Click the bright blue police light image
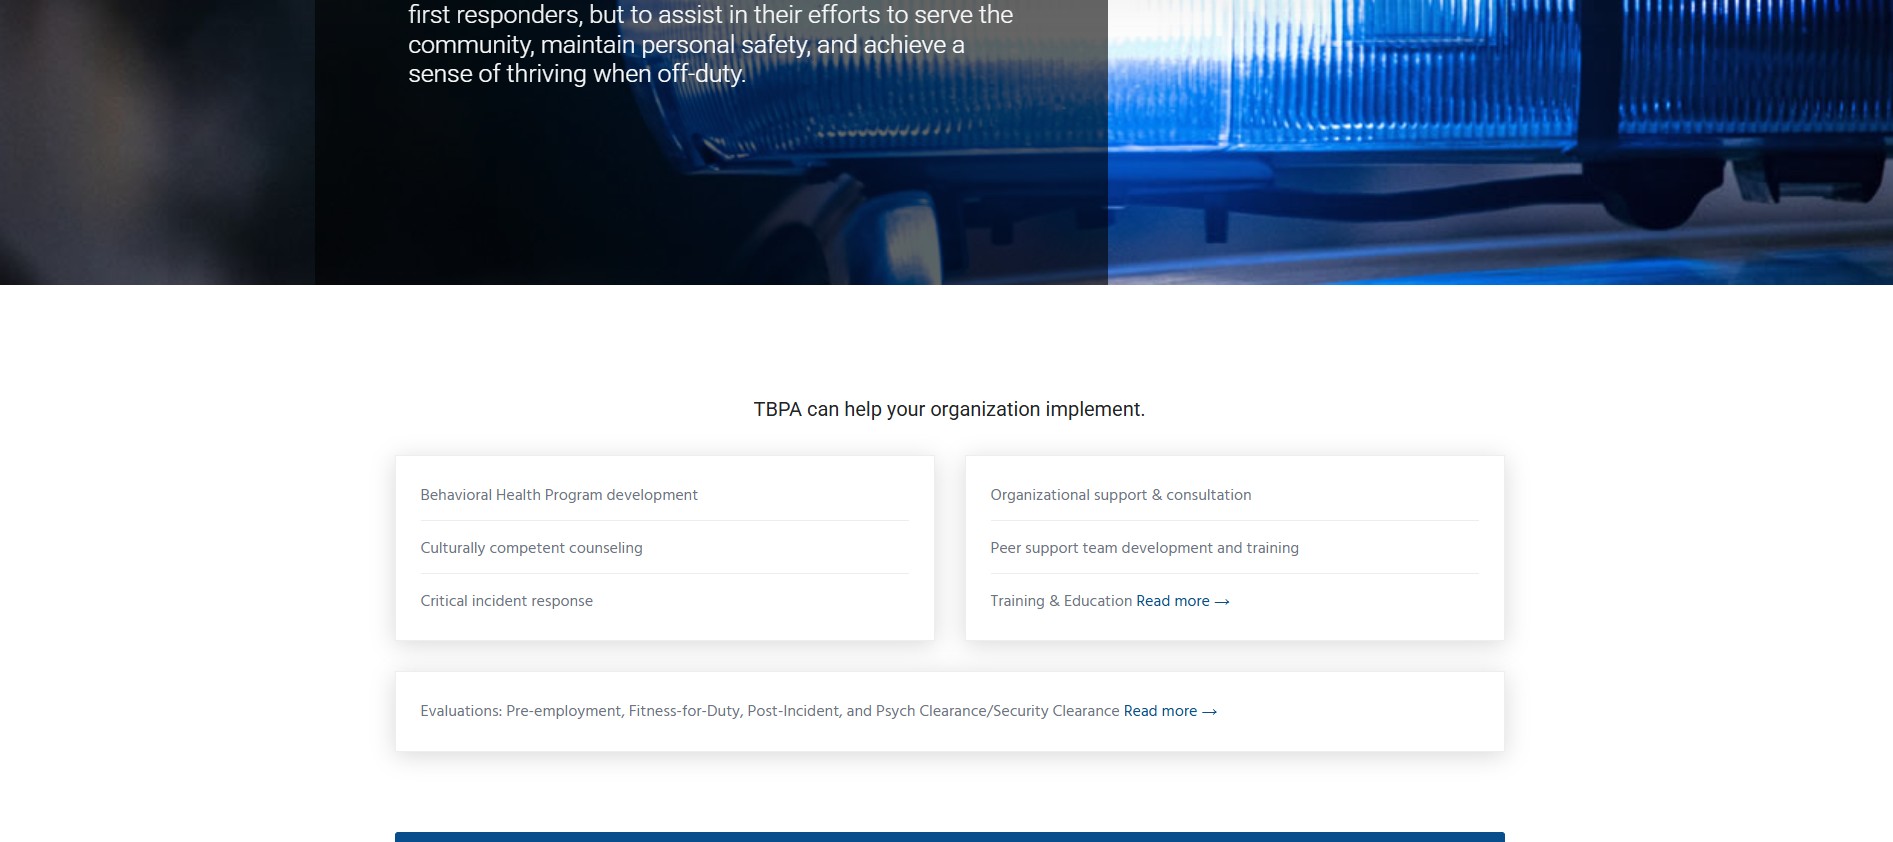 click(1500, 140)
